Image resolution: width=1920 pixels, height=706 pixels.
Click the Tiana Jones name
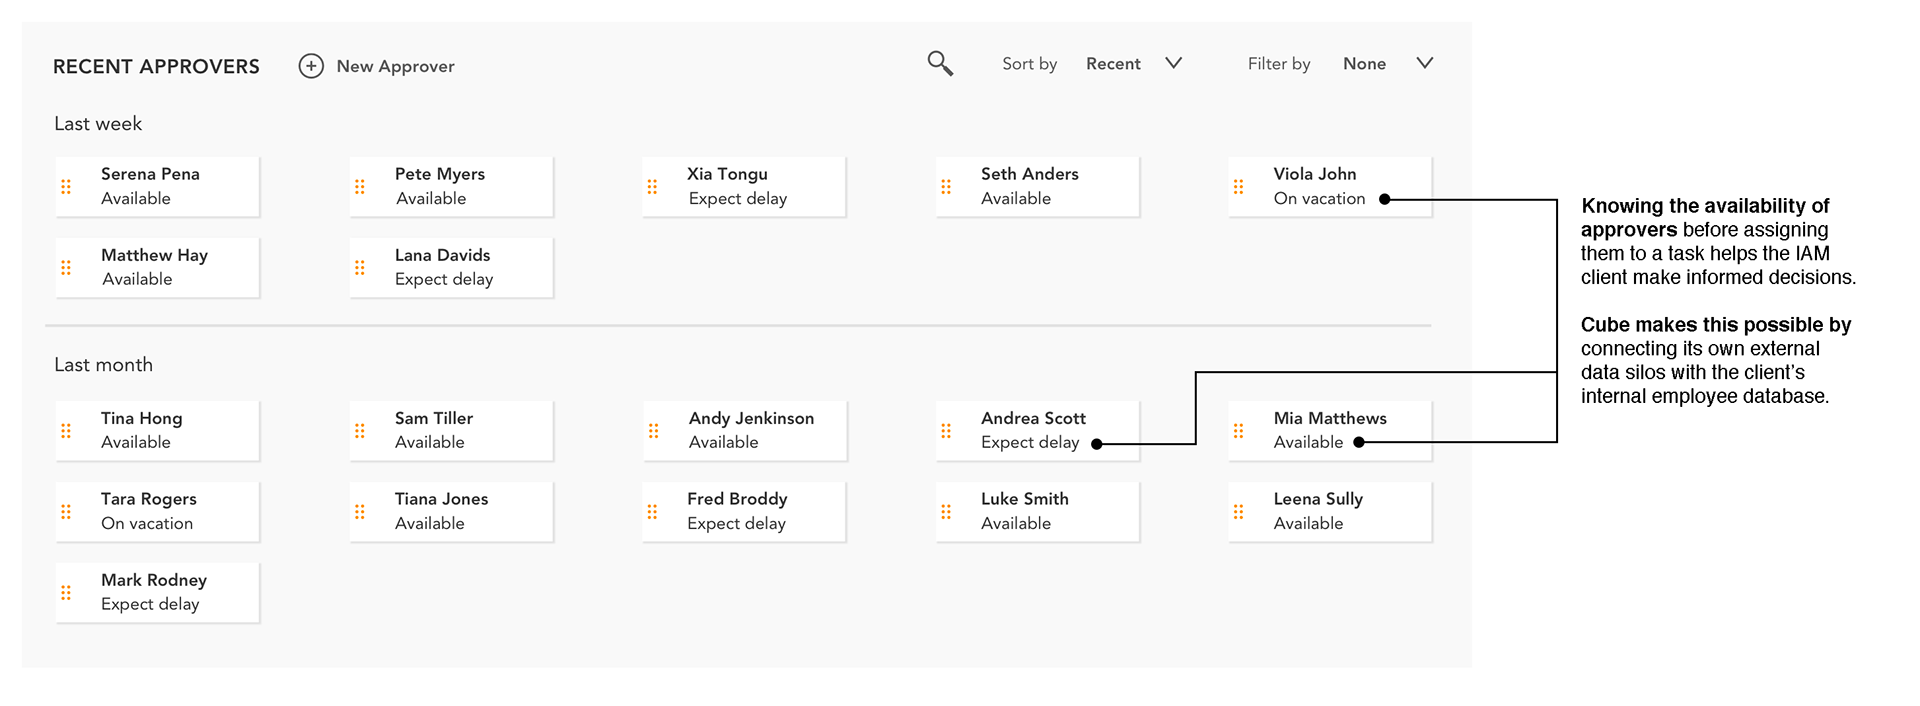click(442, 499)
